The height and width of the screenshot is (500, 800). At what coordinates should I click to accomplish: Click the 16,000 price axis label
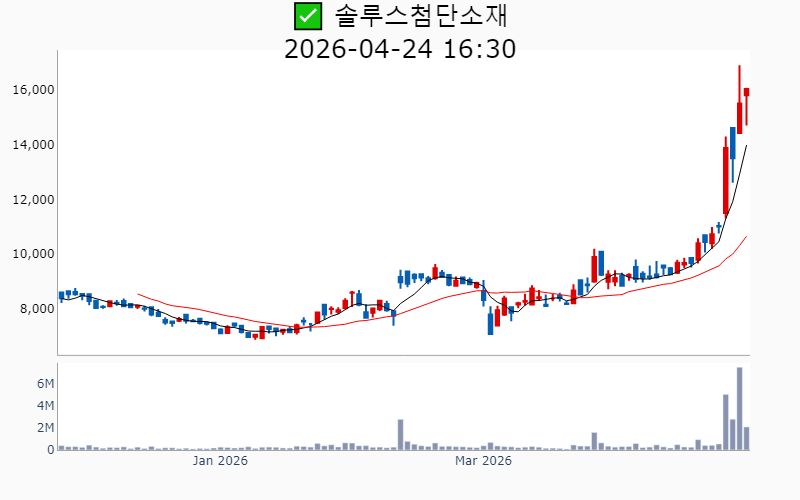pos(33,90)
